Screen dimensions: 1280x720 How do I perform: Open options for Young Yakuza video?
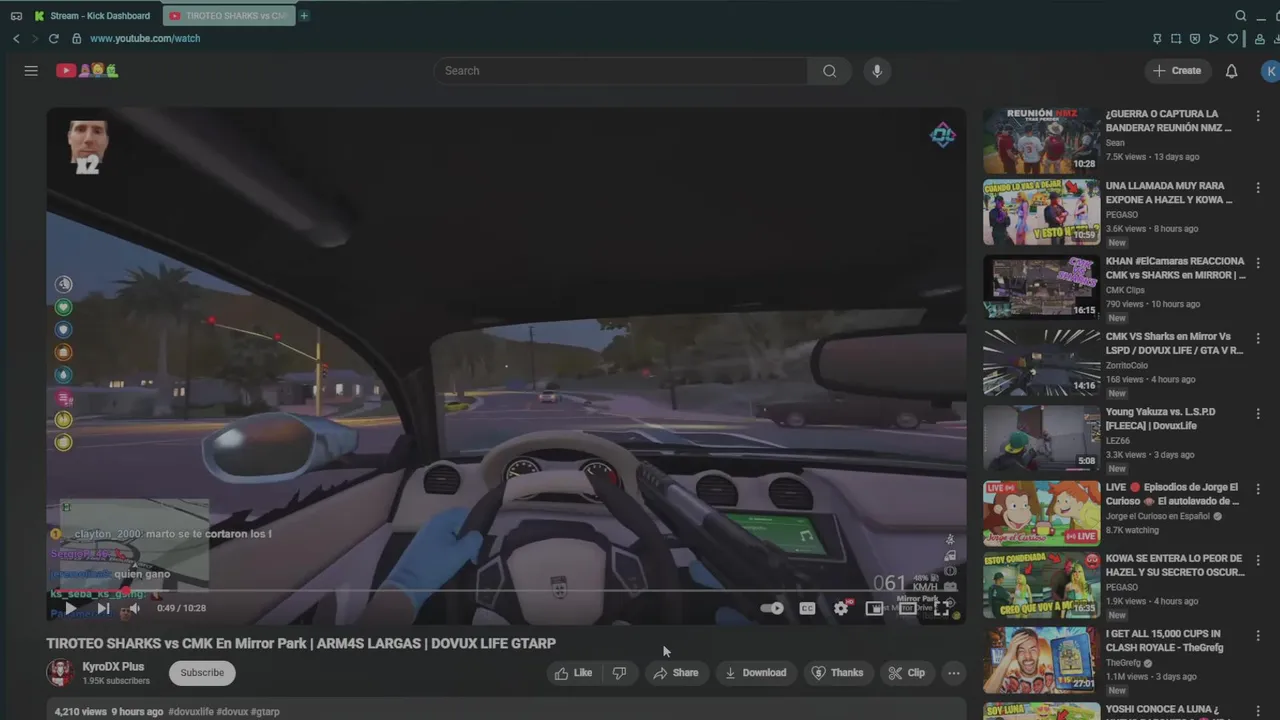(x=1258, y=413)
